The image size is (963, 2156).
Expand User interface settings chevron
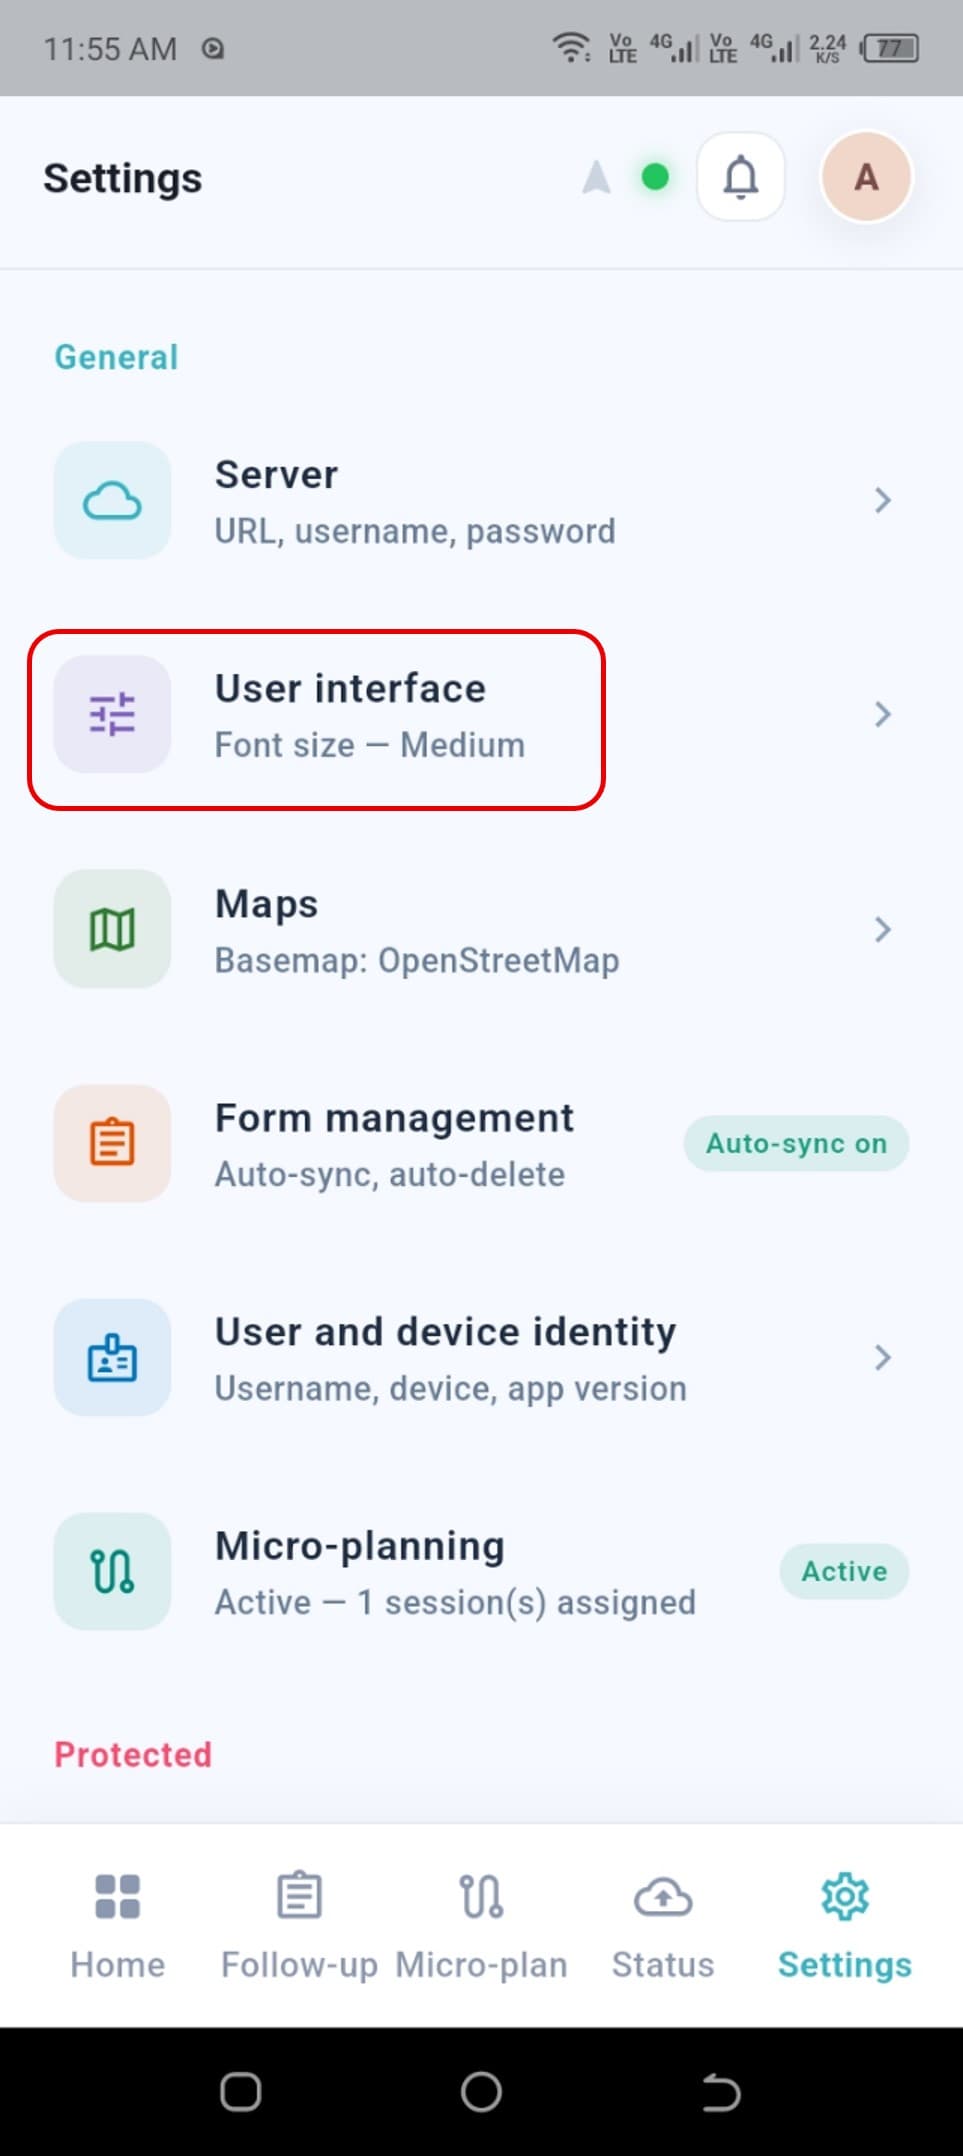point(882,714)
